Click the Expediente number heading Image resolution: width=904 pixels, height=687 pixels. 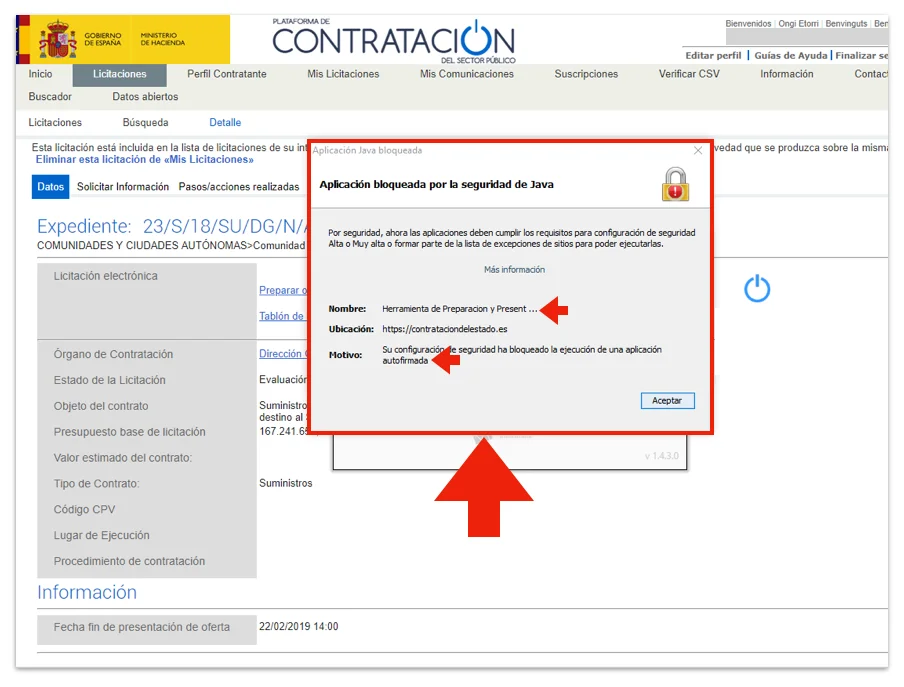[x=171, y=226]
